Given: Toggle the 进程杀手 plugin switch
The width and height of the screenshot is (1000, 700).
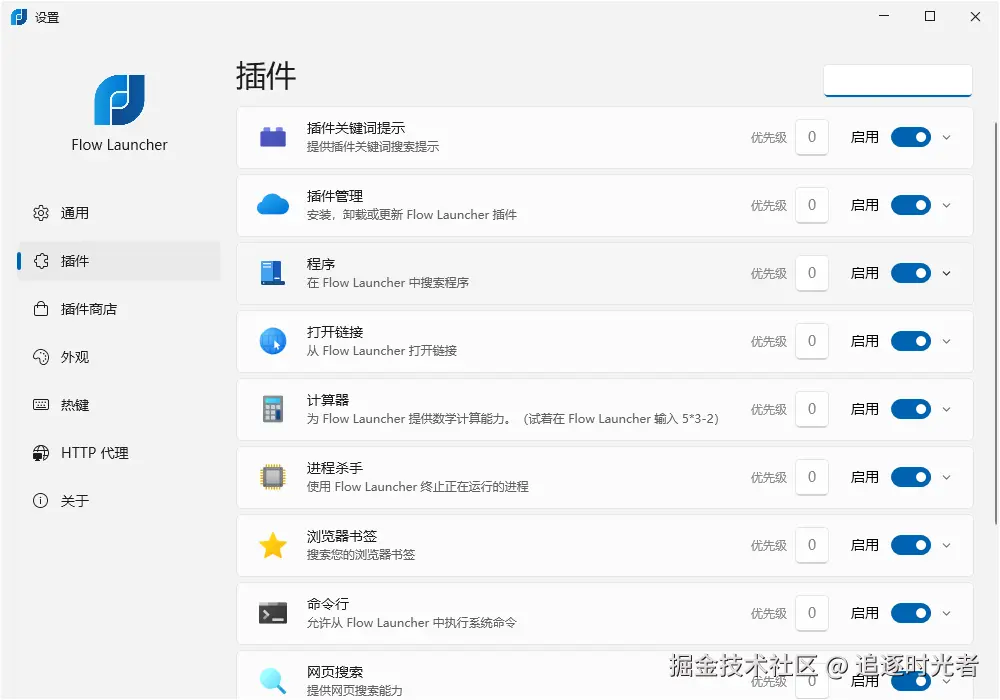Looking at the screenshot, I should [x=911, y=477].
